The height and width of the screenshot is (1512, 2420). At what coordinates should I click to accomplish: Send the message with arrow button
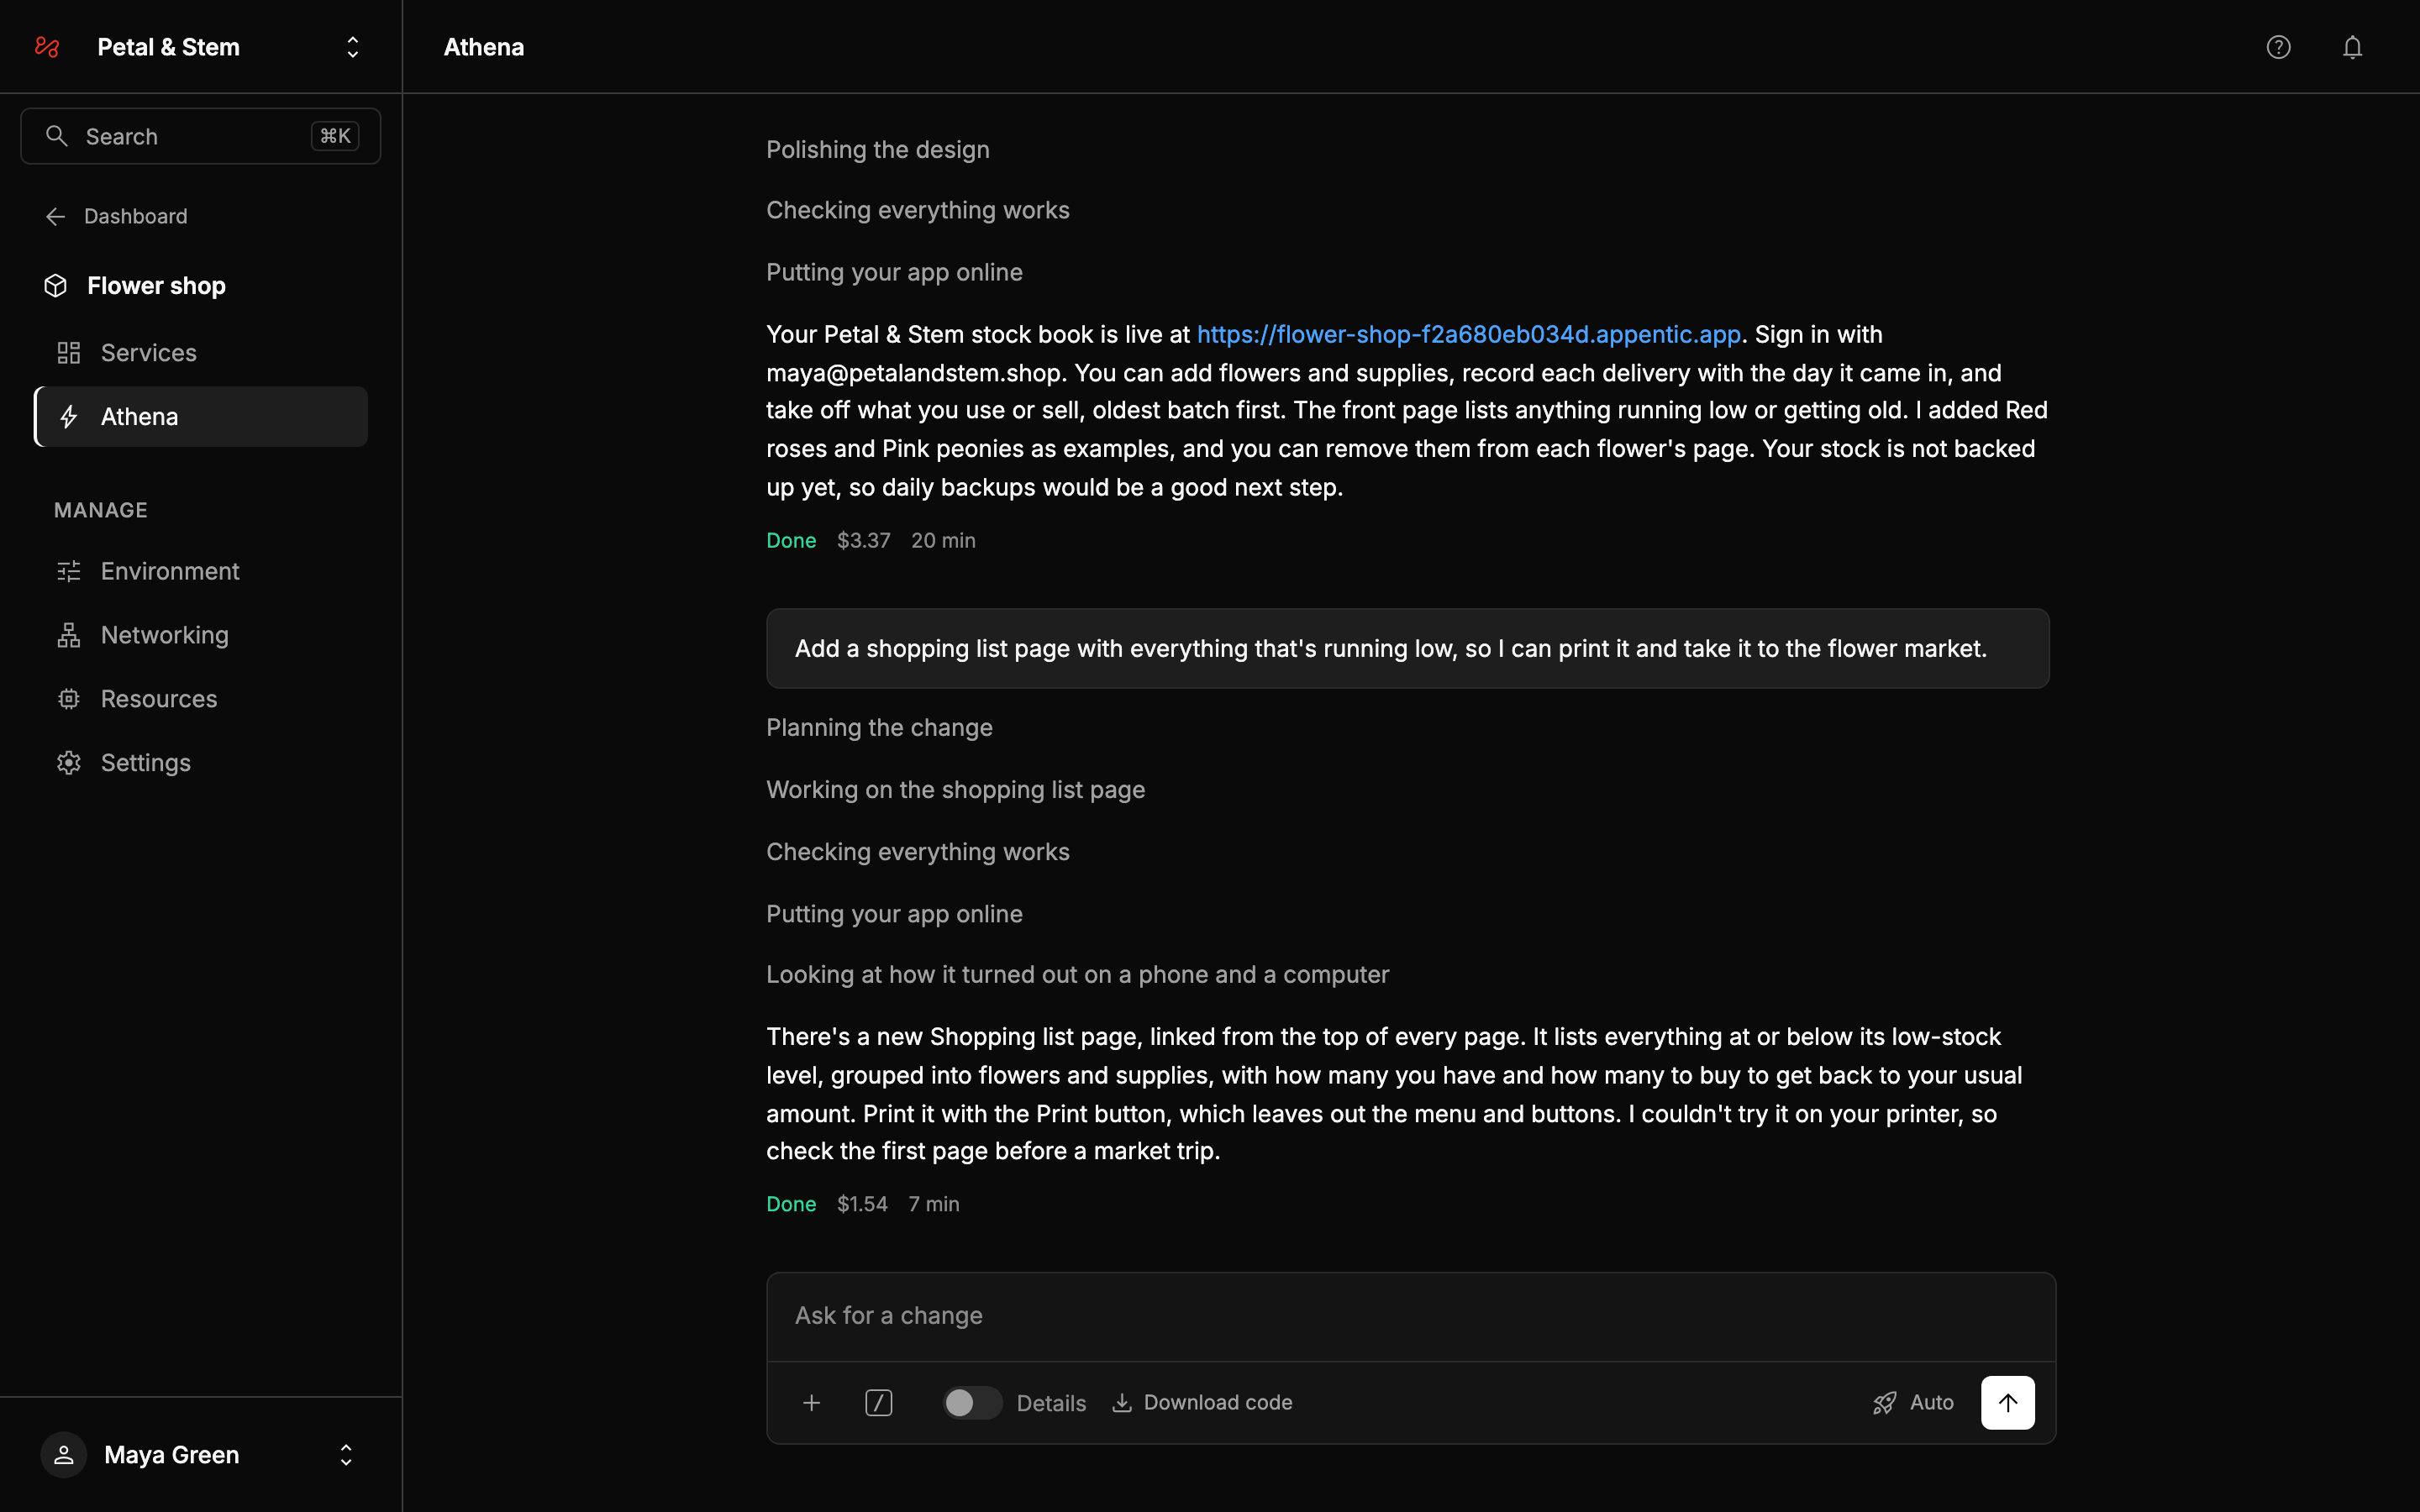coord(2007,1403)
